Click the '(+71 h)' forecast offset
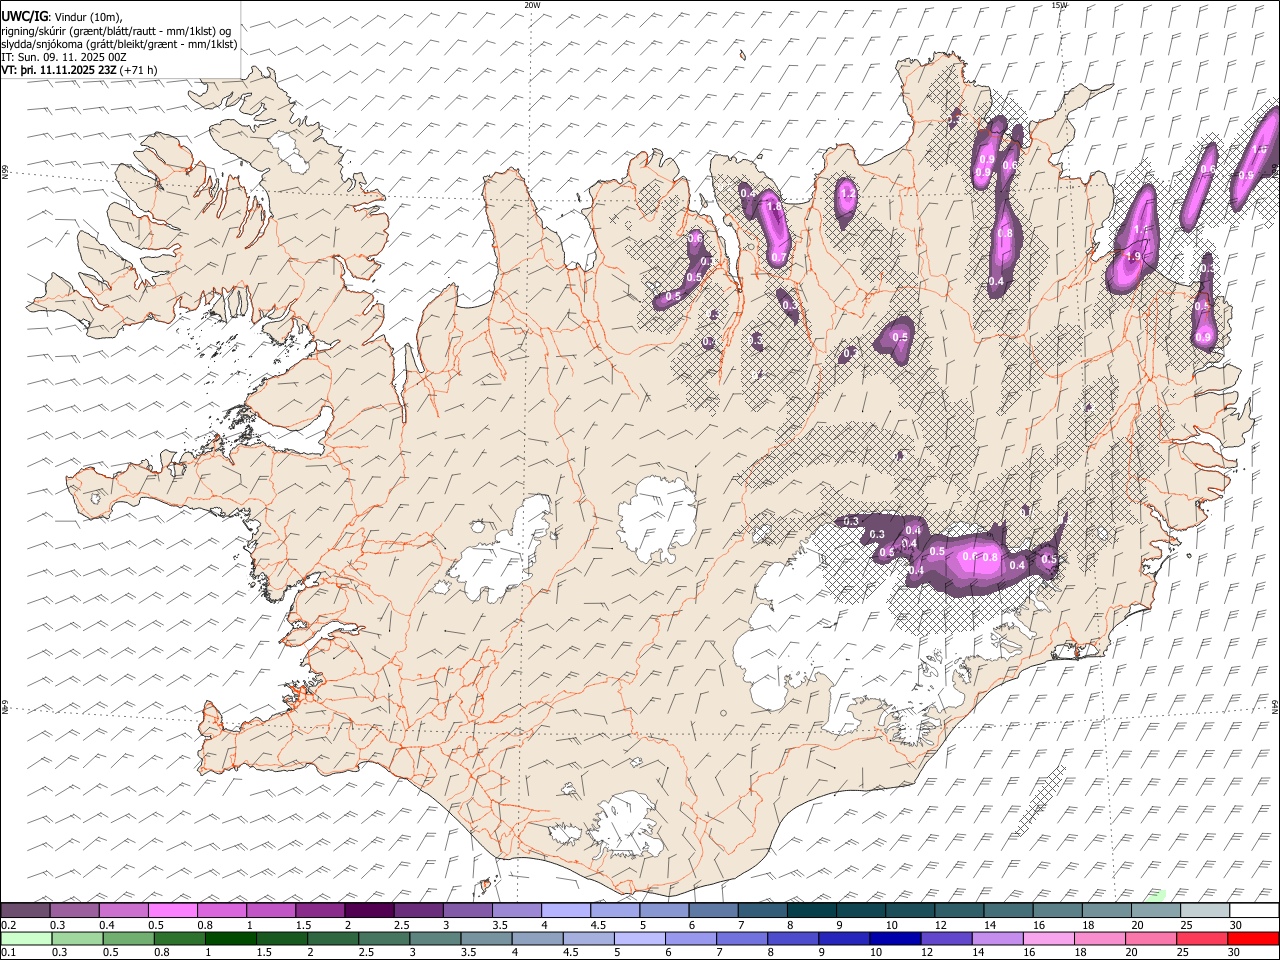This screenshot has width=1280, height=960. (x=139, y=70)
